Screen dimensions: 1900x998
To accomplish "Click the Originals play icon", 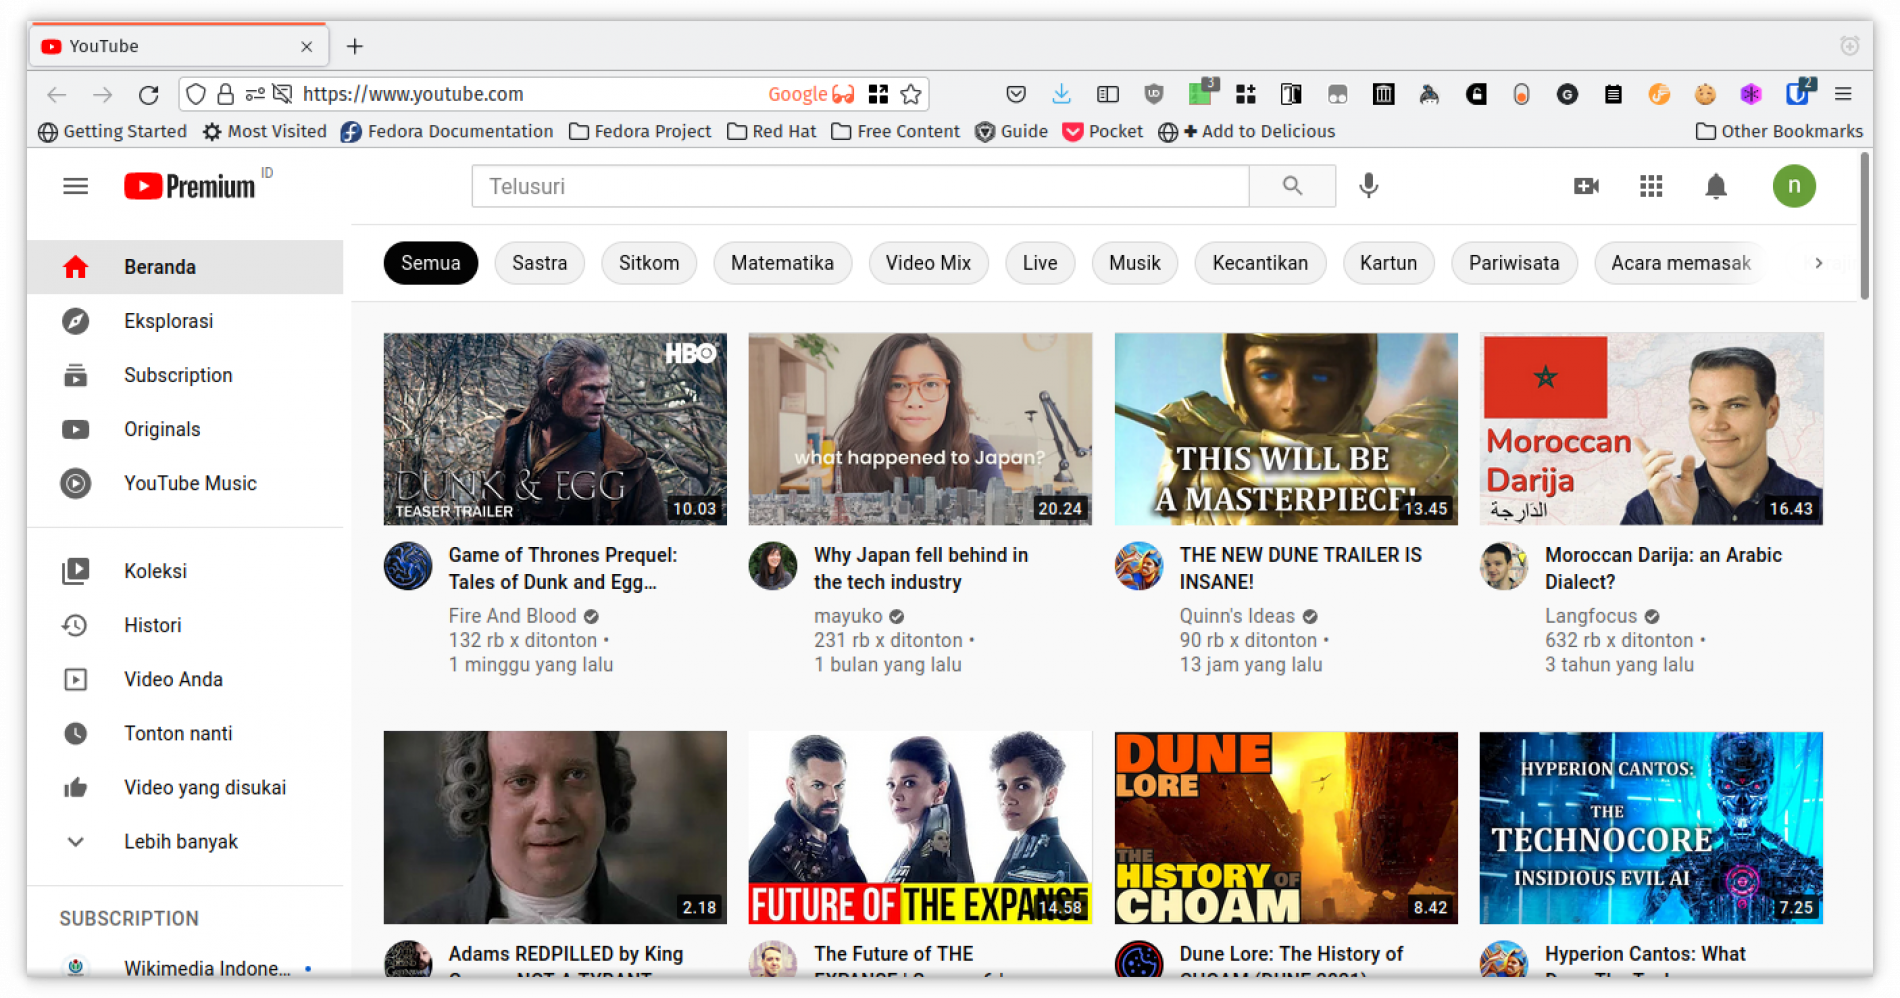I will click(76, 429).
